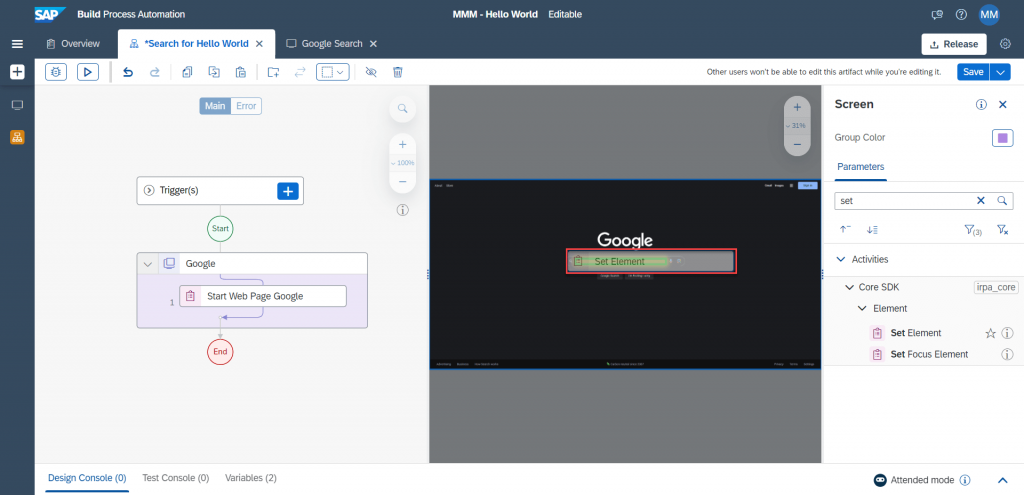Select the Start Web Page Google step

(263, 296)
